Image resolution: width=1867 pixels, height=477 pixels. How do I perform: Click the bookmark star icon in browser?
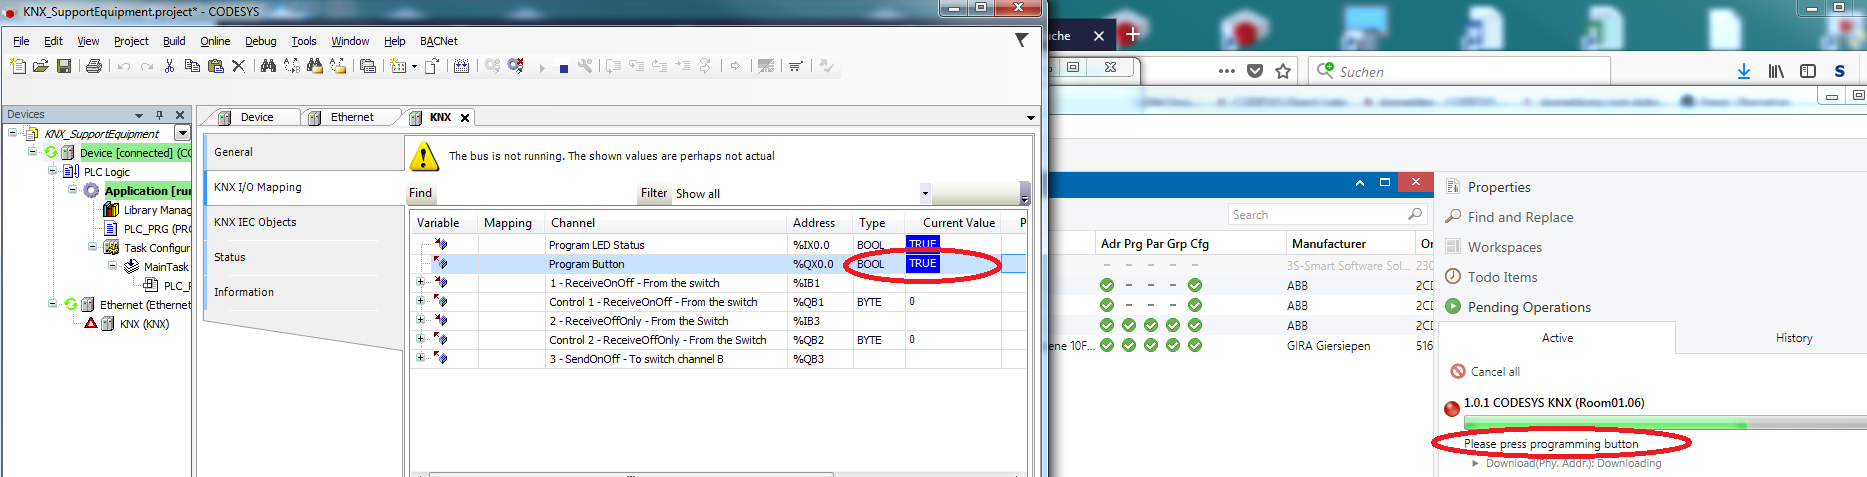(x=1283, y=71)
